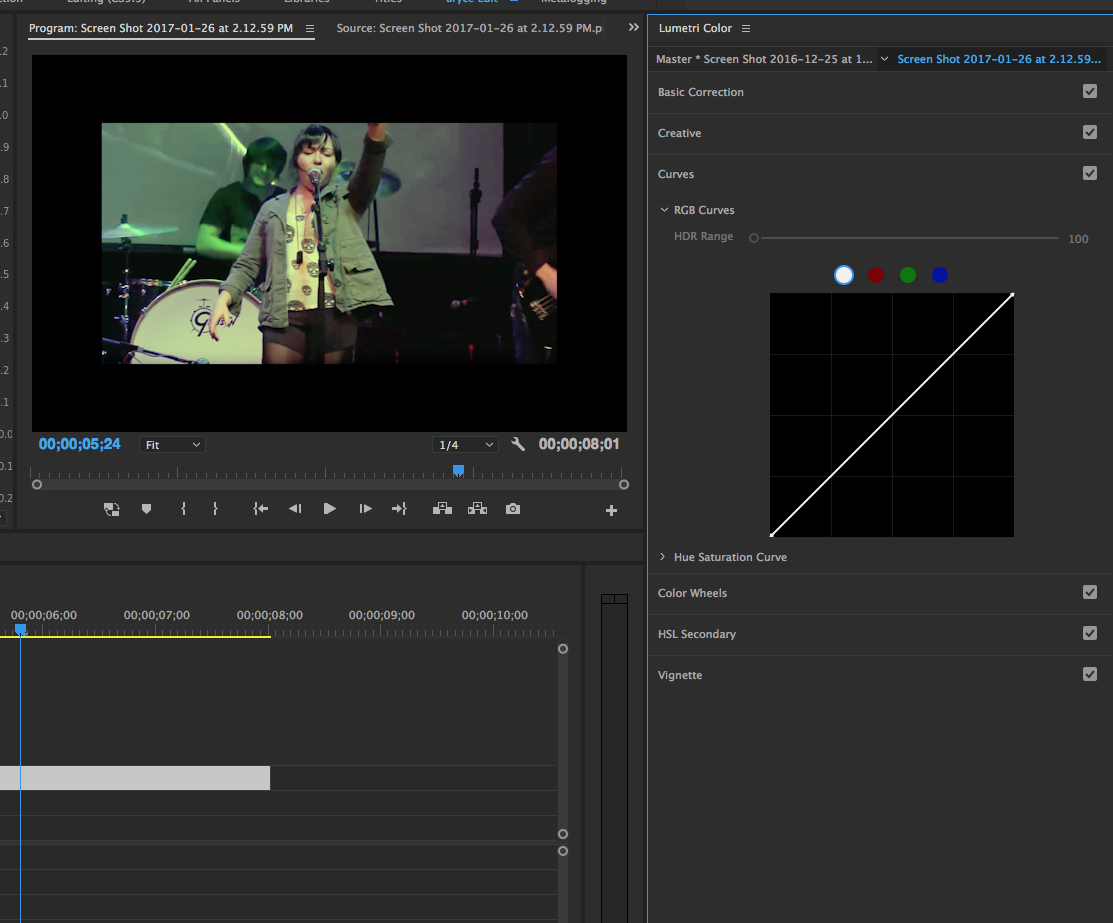Image resolution: width=1113 pixels, height=923 pixels.
Task: Click the Mark In bracket icon
Action: coord(183,509)
